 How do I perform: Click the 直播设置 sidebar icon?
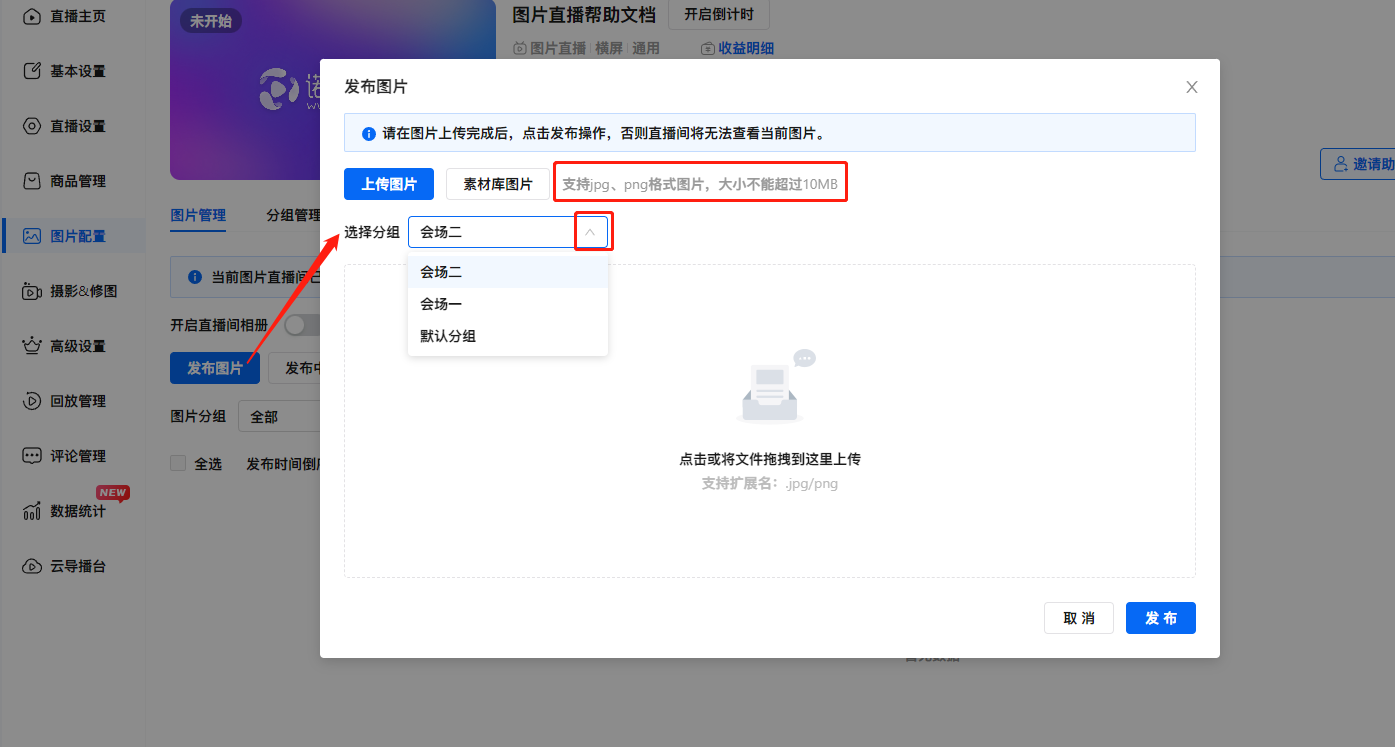pyautogui.click(x=32, y=126)
